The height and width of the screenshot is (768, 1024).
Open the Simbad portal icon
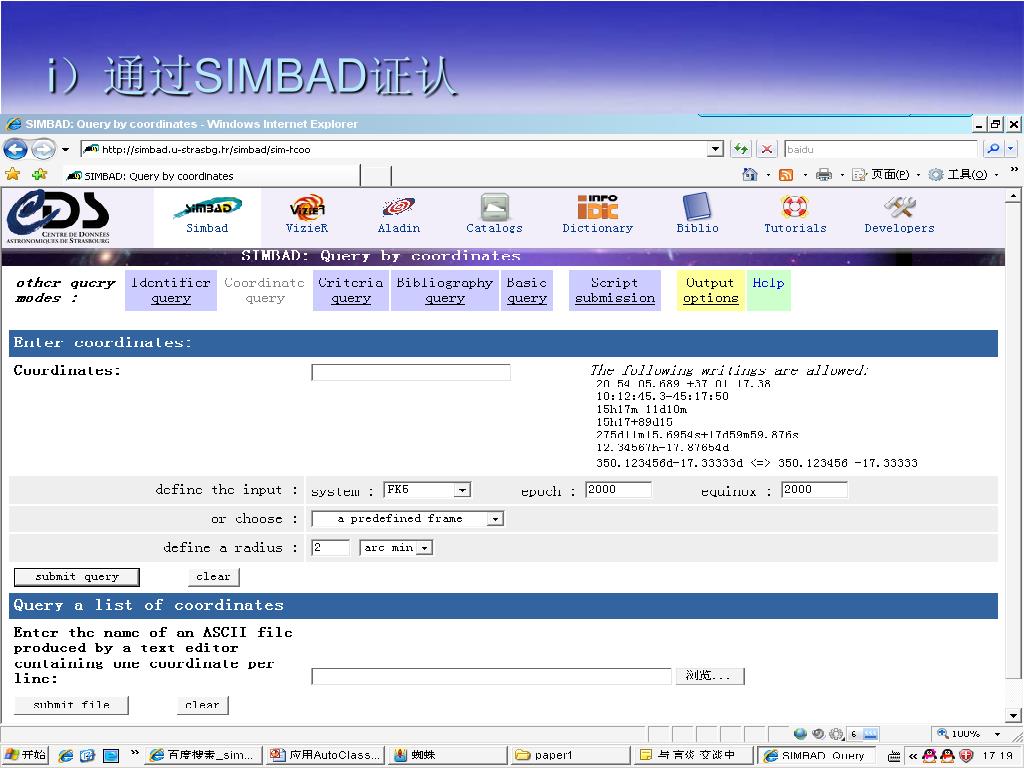tap(207, 215)
